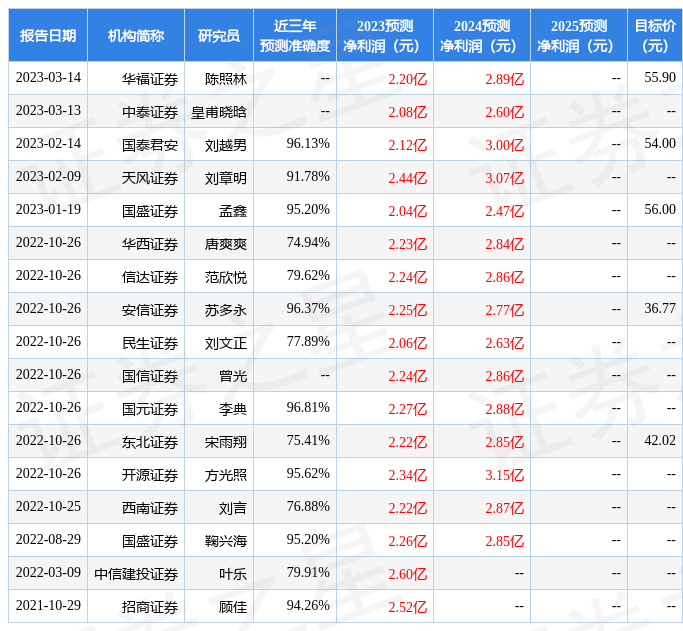Click 东北证券 institution cell

150,442
